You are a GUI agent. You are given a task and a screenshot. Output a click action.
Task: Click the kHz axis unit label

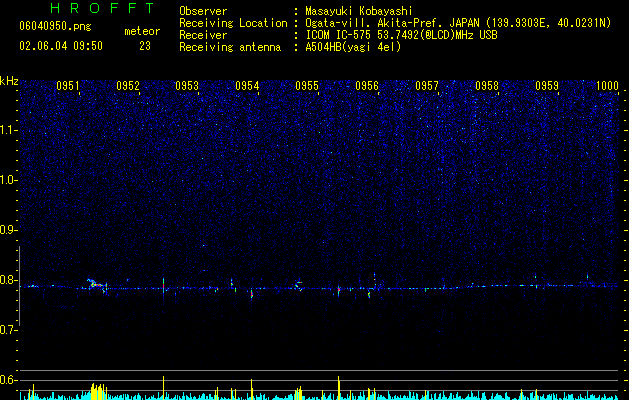[9, 81]
